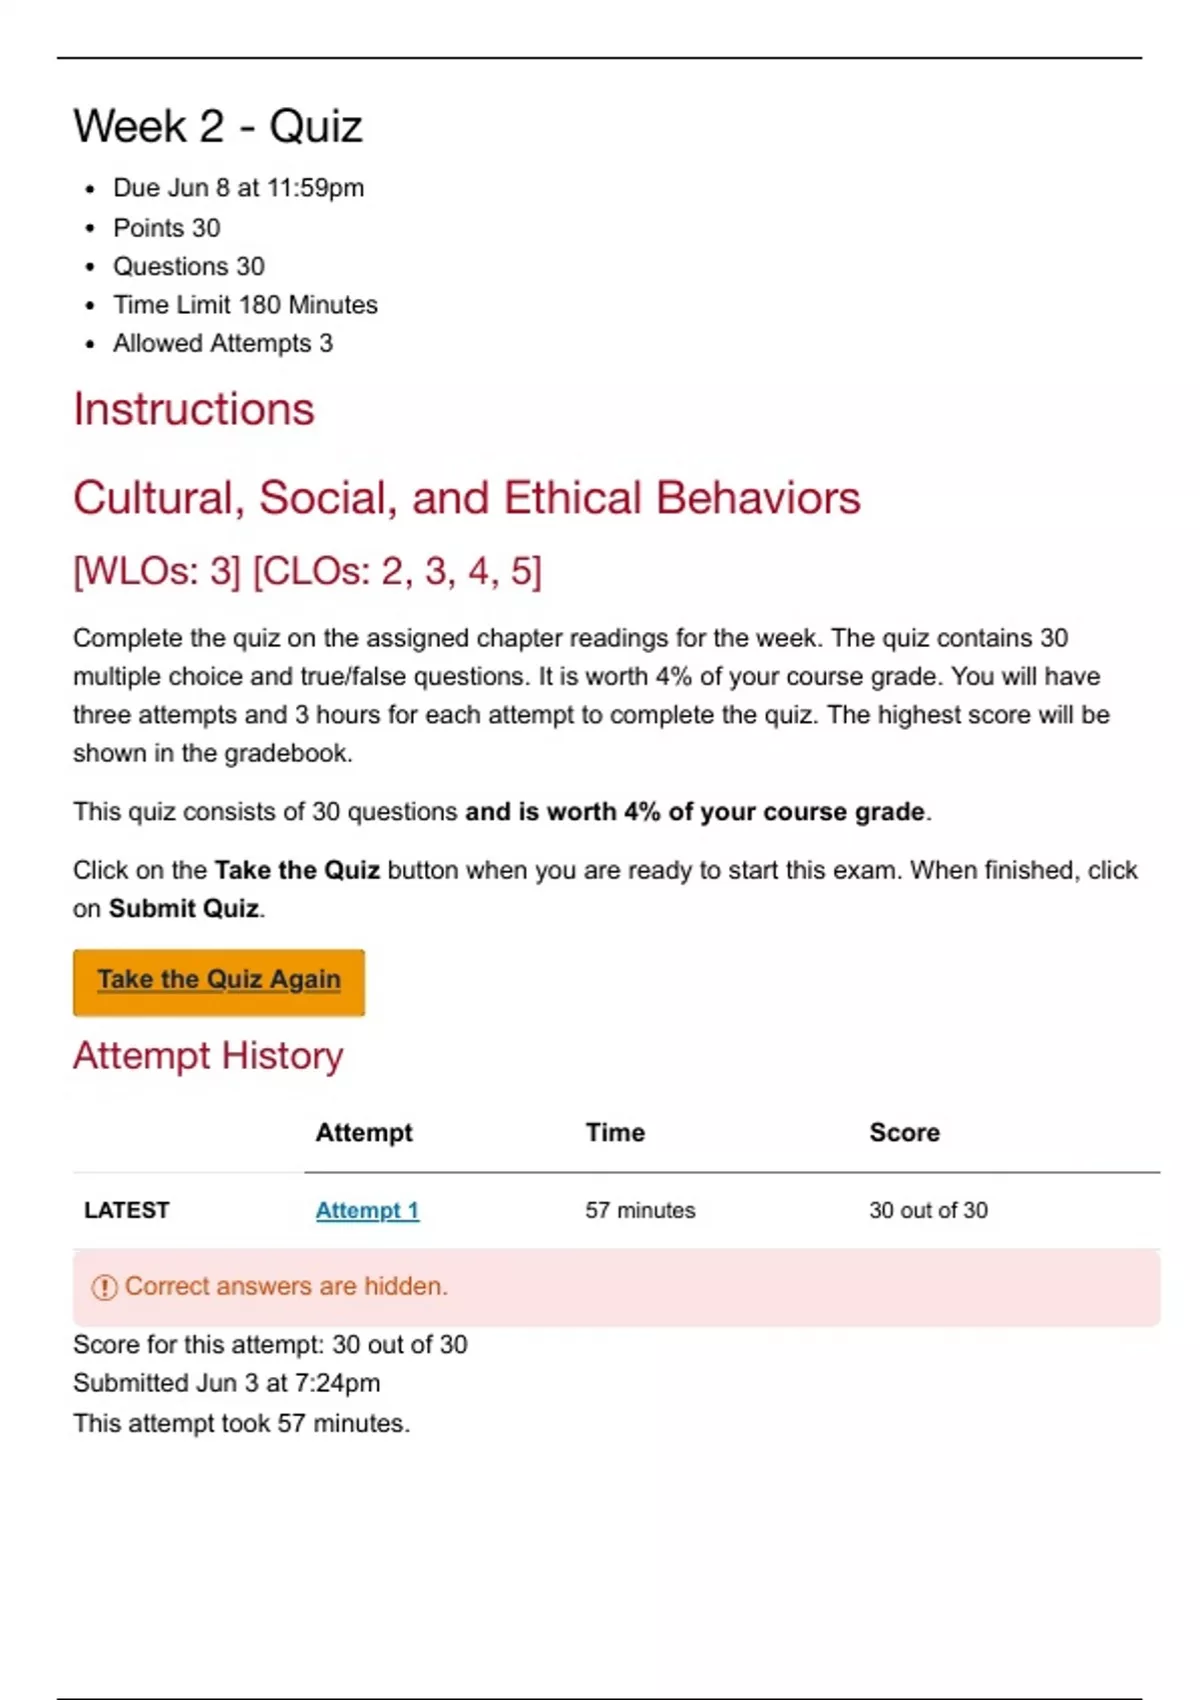Click the Instructions heading
The width and height of the screenshot is (1200, 1700).
[194, 410]
